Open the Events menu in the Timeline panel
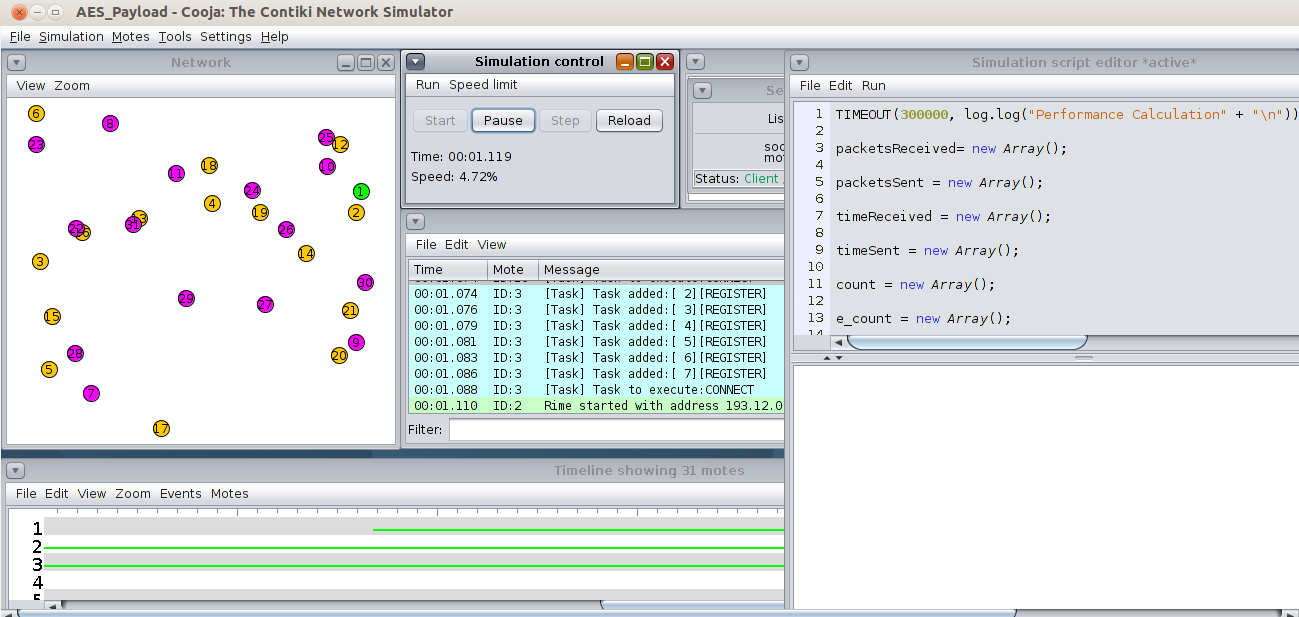This screenshot has width=1299, height=617. coord(180,494)
